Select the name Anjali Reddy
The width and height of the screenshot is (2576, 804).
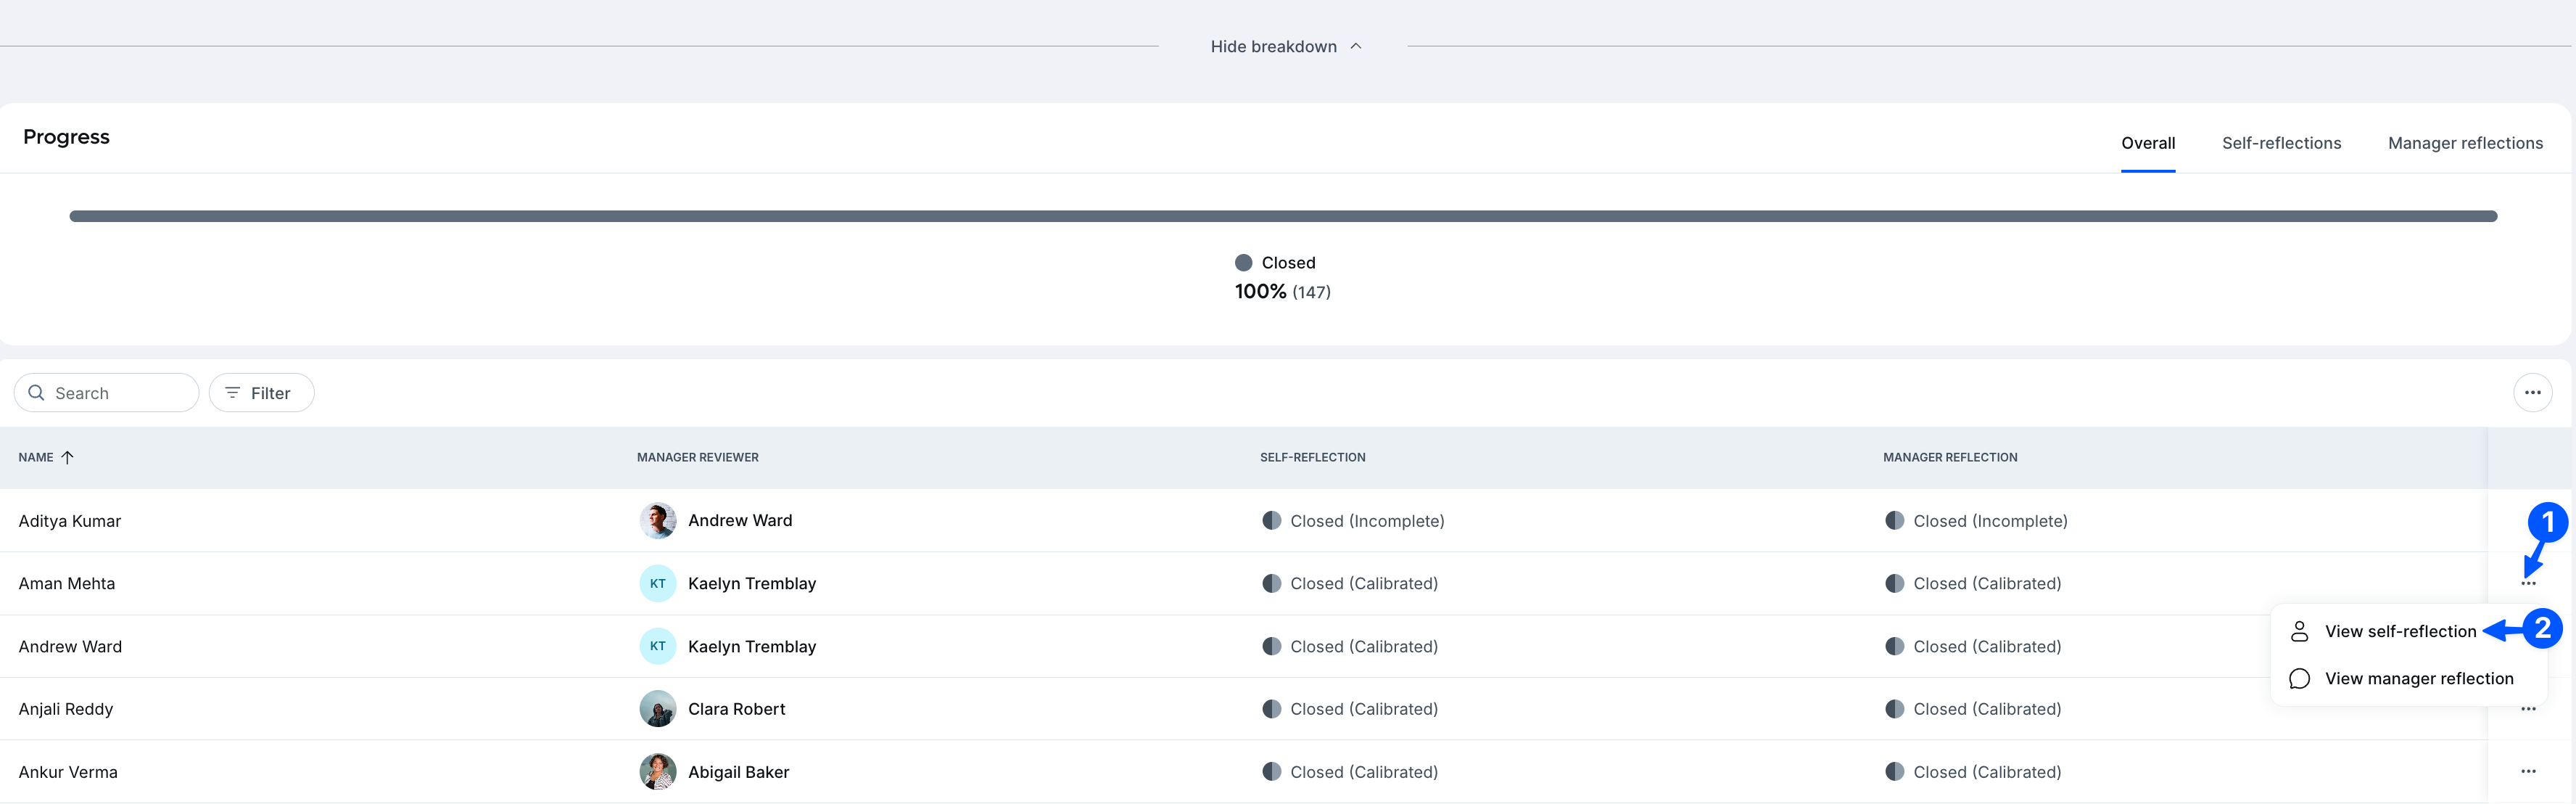click(66, 709)
